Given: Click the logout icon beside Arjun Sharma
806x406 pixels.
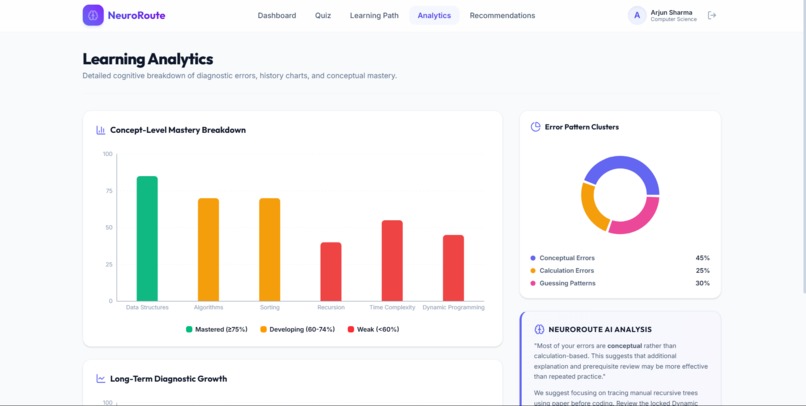Looking at the screenshot, I should [x=712, y=15].
